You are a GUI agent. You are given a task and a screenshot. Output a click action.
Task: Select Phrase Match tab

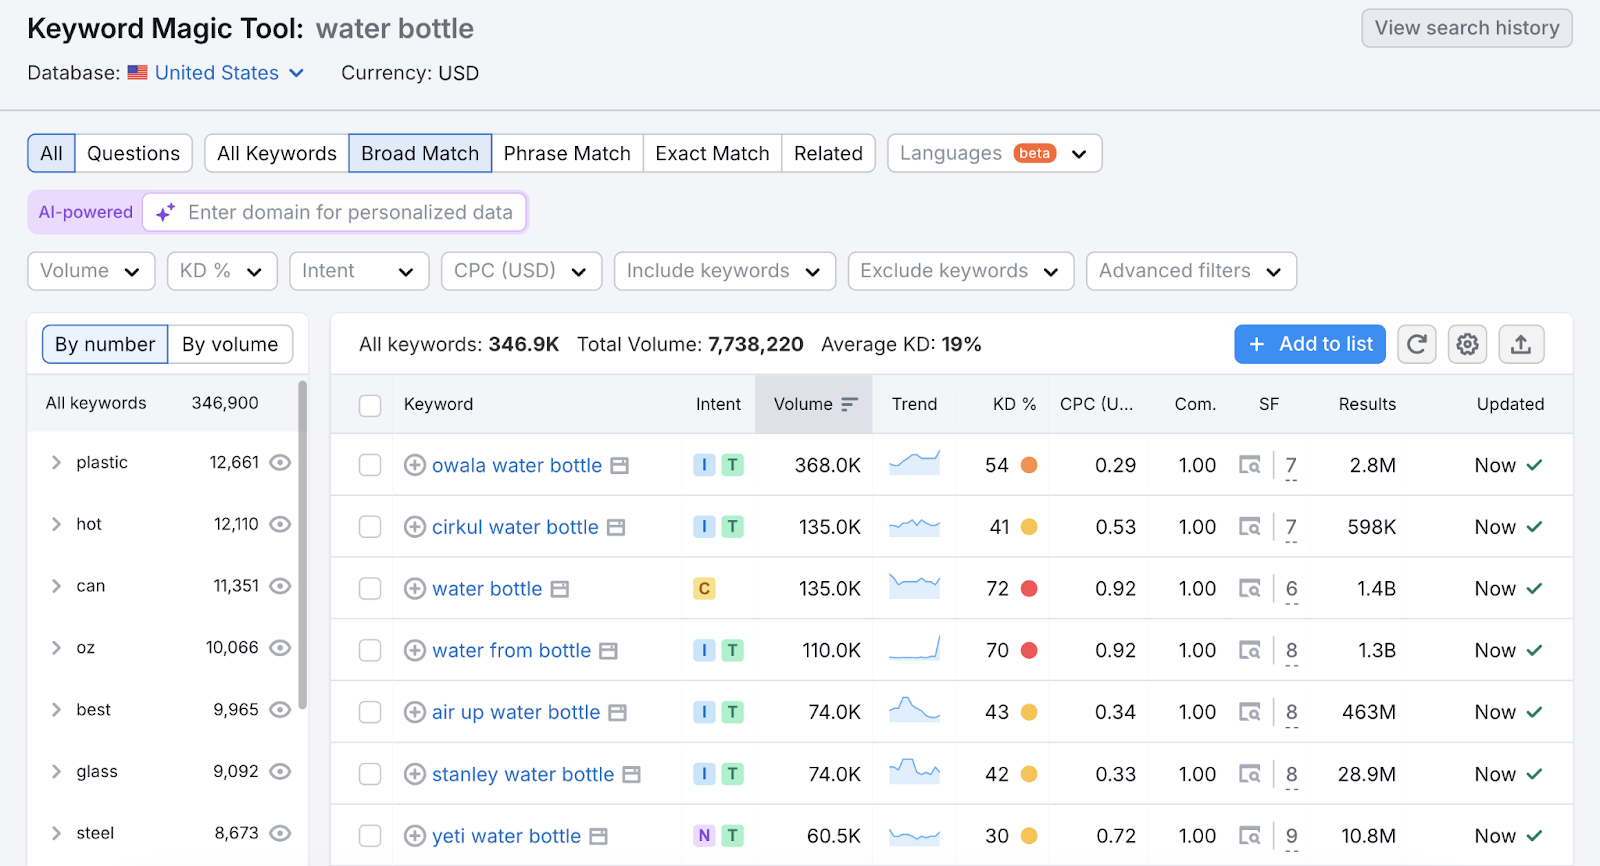tap(567, 153)
